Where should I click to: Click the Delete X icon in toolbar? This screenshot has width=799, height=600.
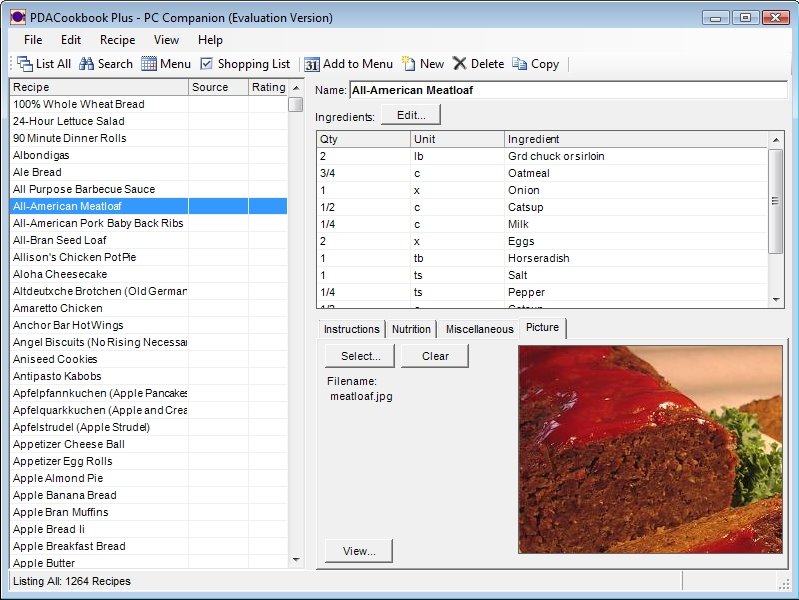tap(460, 64)
